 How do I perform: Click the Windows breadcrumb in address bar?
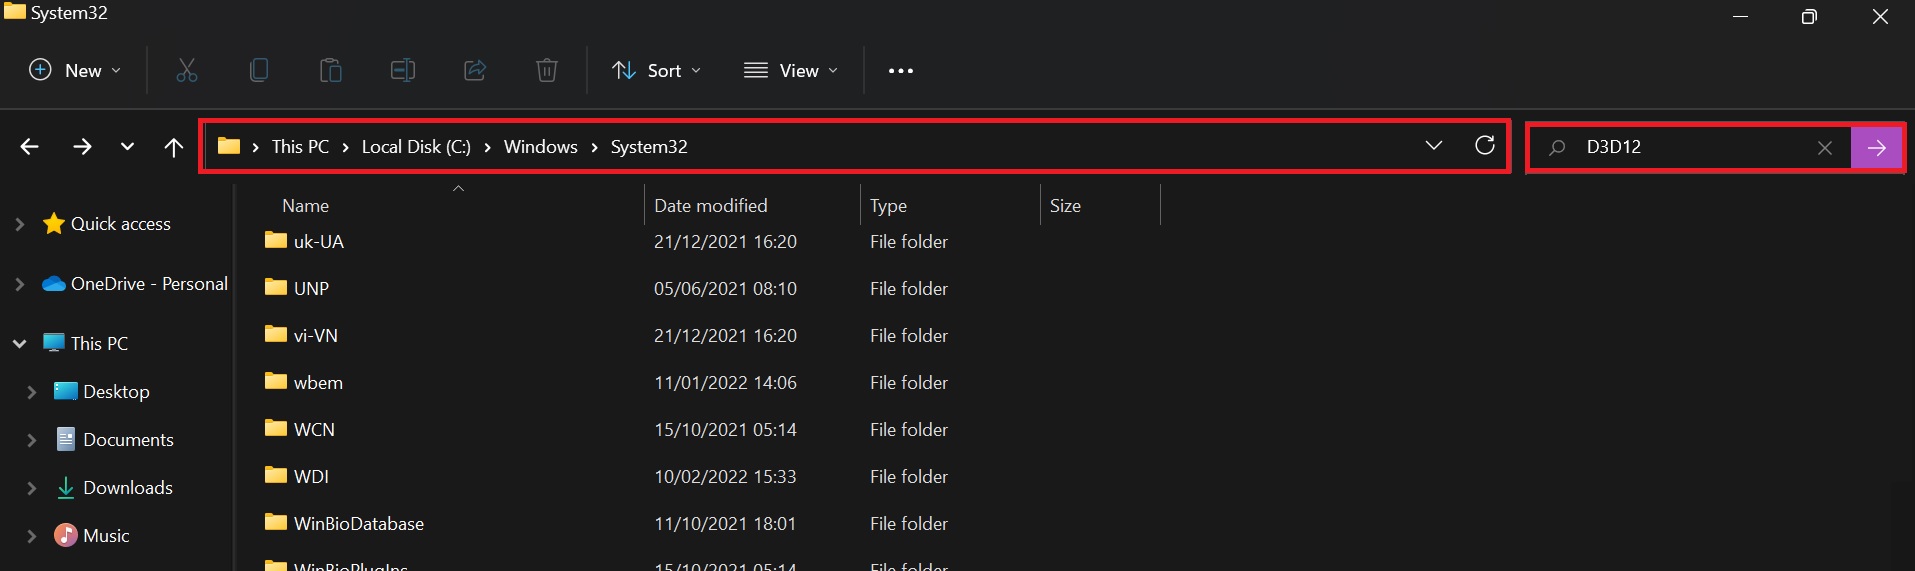[x=540, y=147]
